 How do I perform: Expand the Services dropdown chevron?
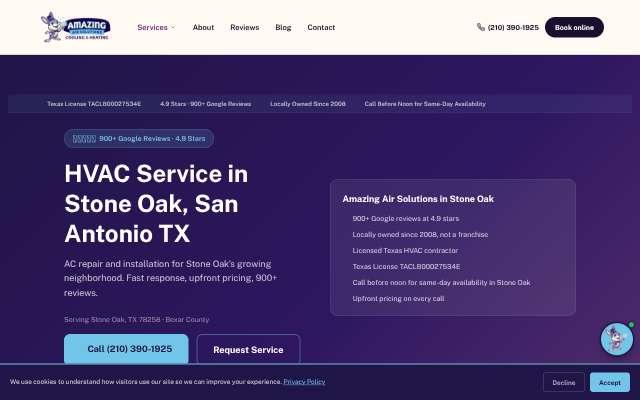(173, 27)
